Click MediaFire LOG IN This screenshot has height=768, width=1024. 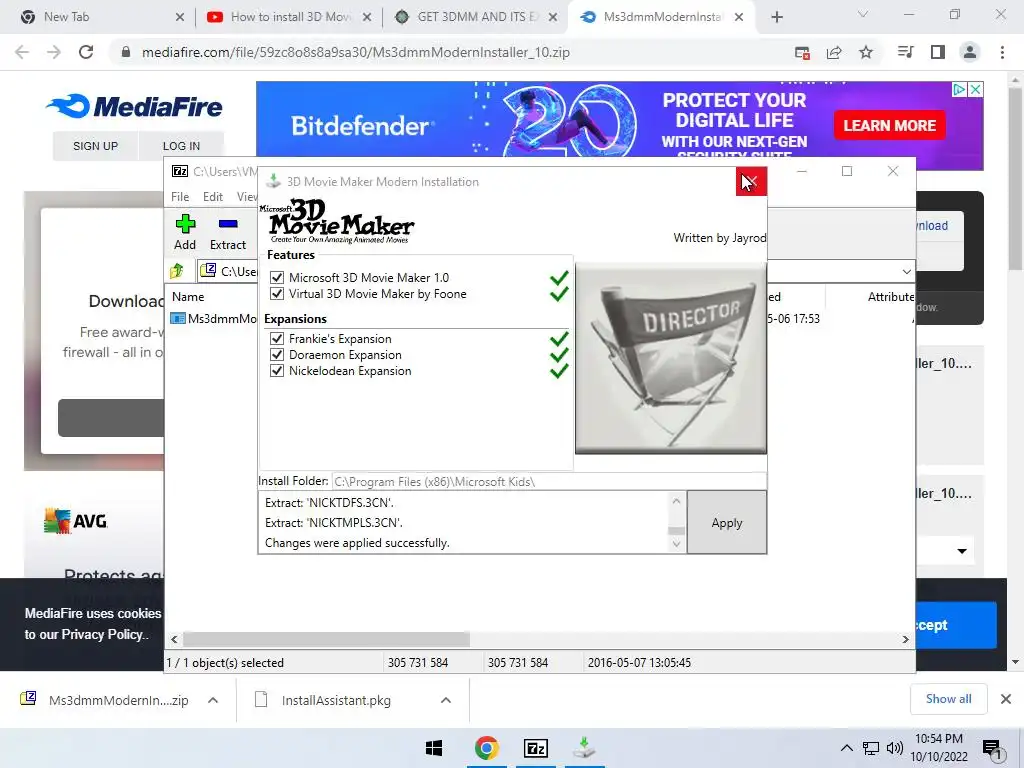click(x=181, y=146)
